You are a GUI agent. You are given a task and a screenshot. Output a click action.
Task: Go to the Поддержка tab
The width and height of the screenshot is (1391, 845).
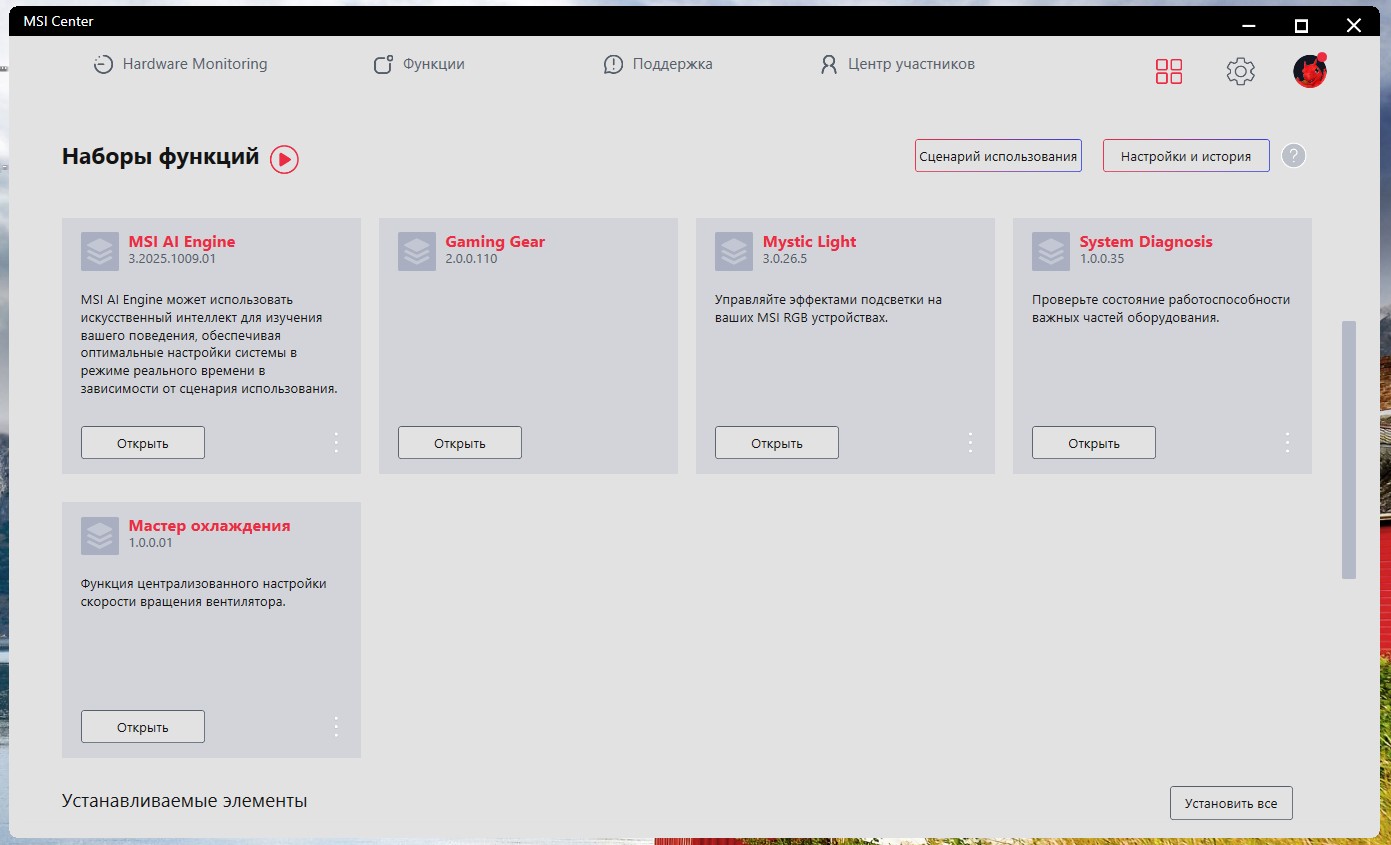point(658,64)
